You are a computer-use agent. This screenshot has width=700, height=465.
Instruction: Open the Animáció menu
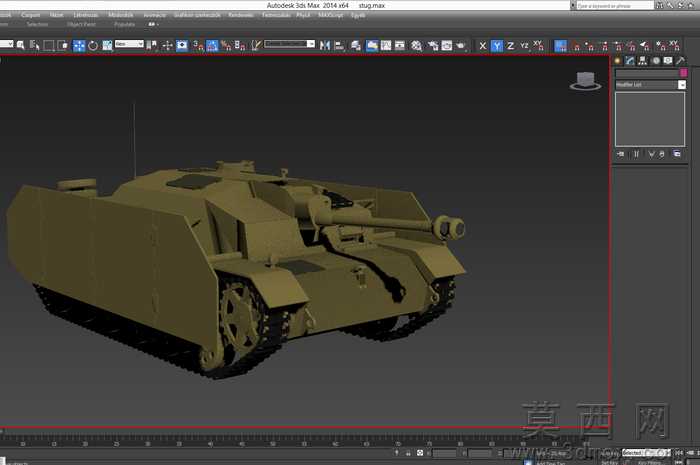pyautogui.click(x=155, y=15)
